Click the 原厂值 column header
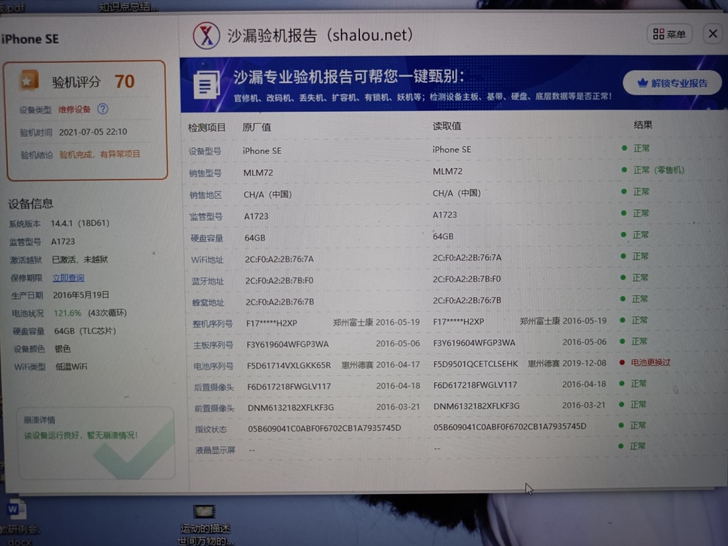The image size is (728, 546). point(256,127)
